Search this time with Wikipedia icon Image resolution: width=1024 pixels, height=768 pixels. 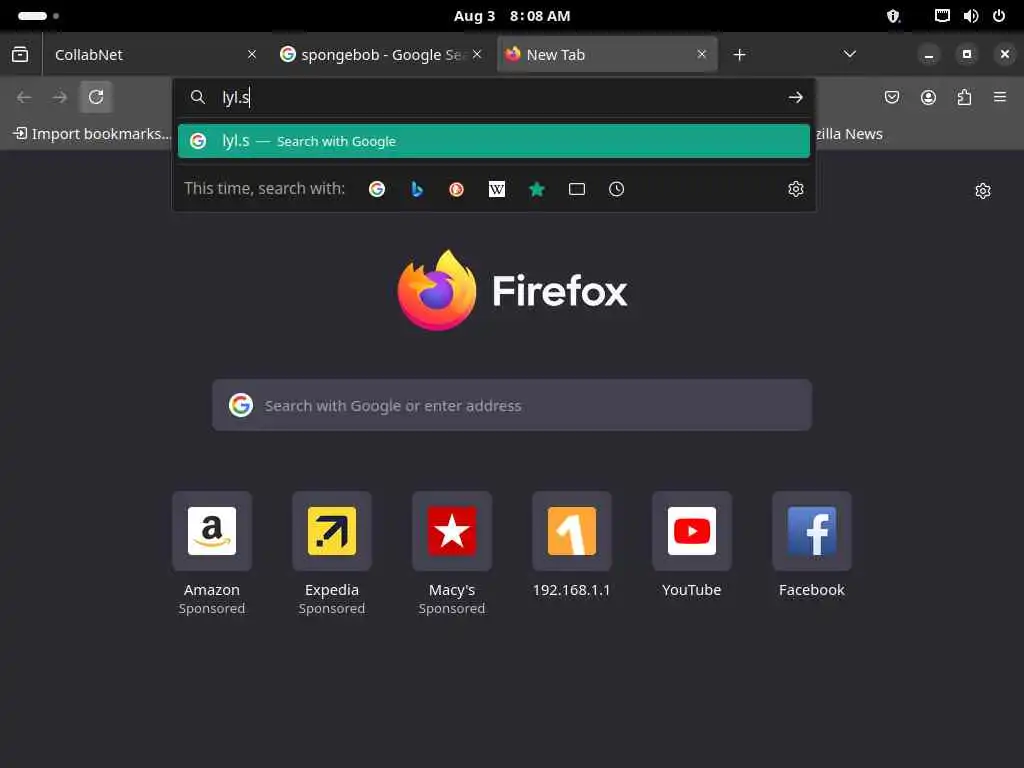click(496, 189)
